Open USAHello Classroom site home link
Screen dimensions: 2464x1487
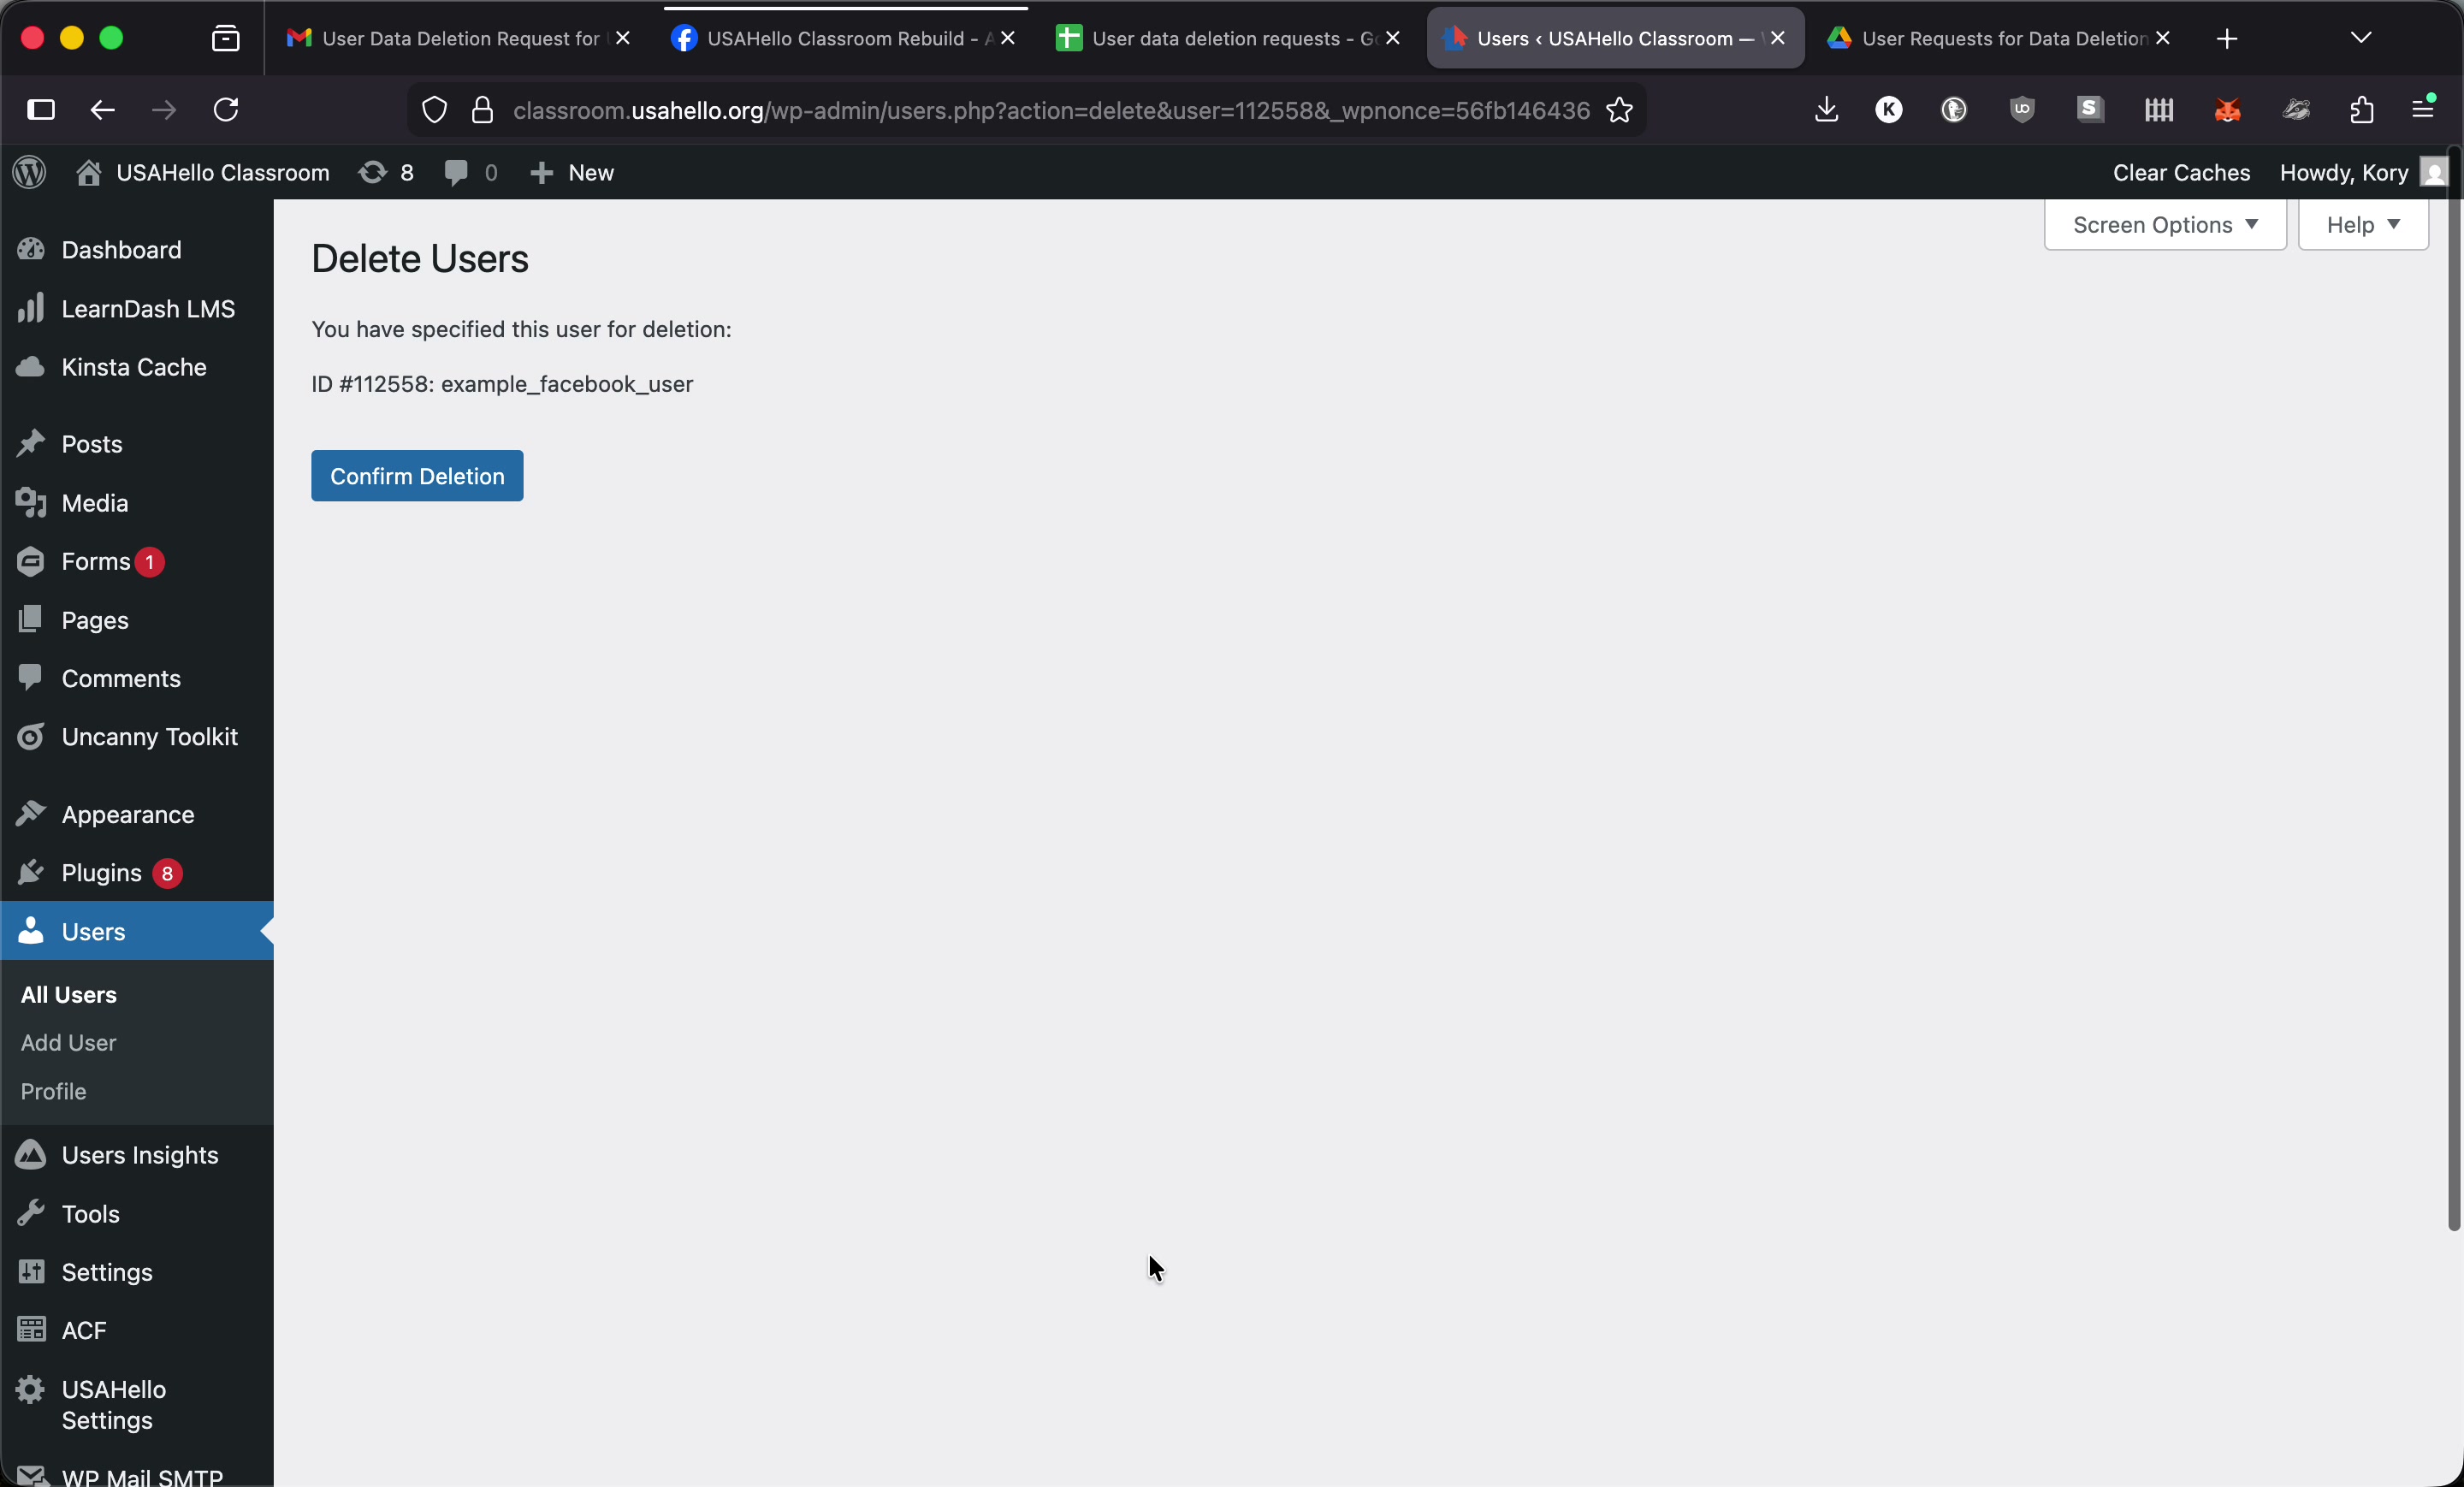coord(203,172)
